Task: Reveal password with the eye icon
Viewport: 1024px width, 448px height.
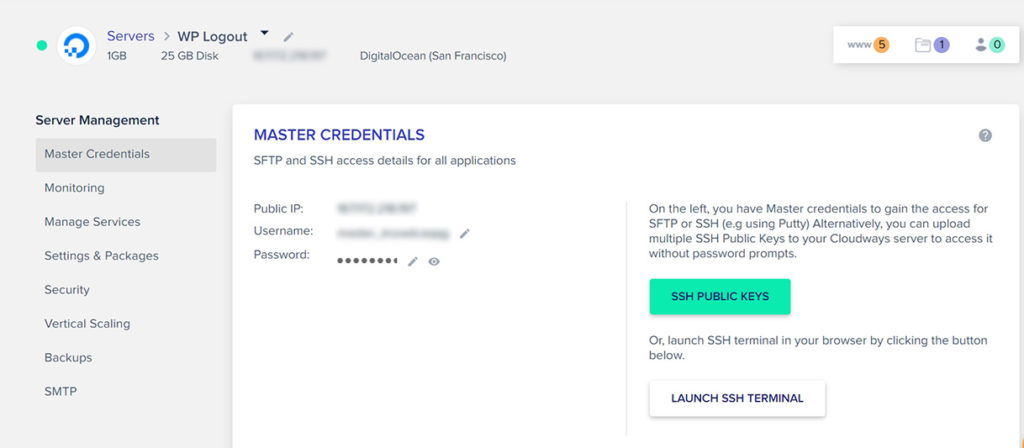Action: 434,261
